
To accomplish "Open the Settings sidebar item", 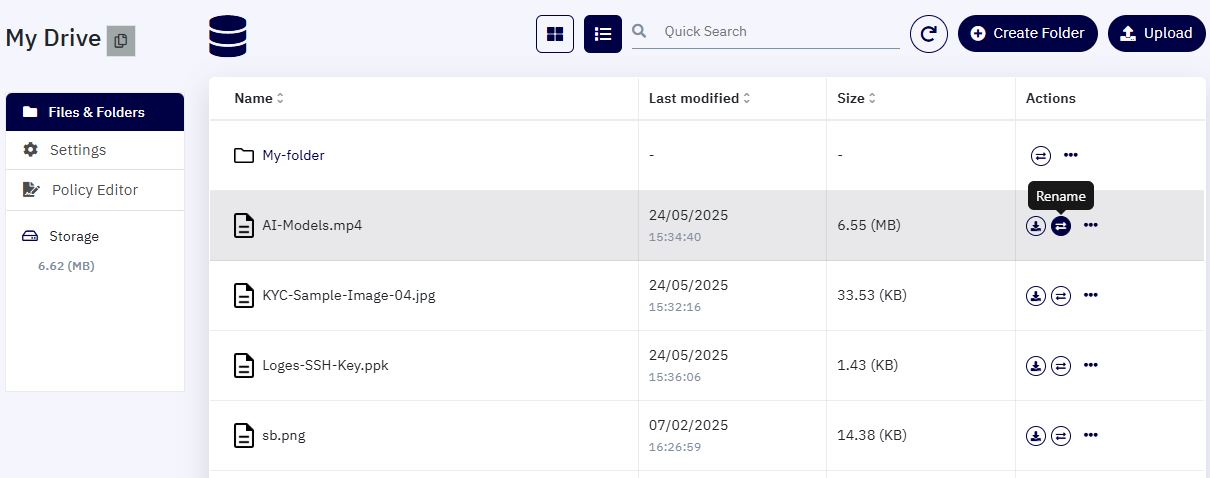I will [95, 150].
